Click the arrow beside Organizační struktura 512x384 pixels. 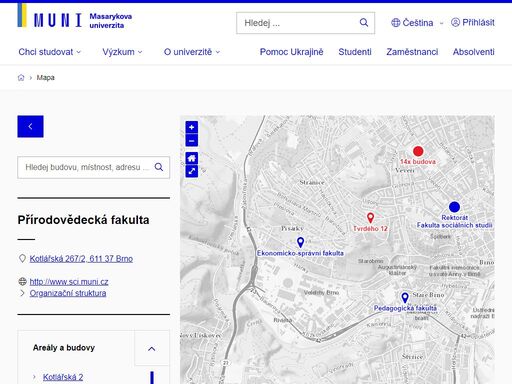[22, 293]
